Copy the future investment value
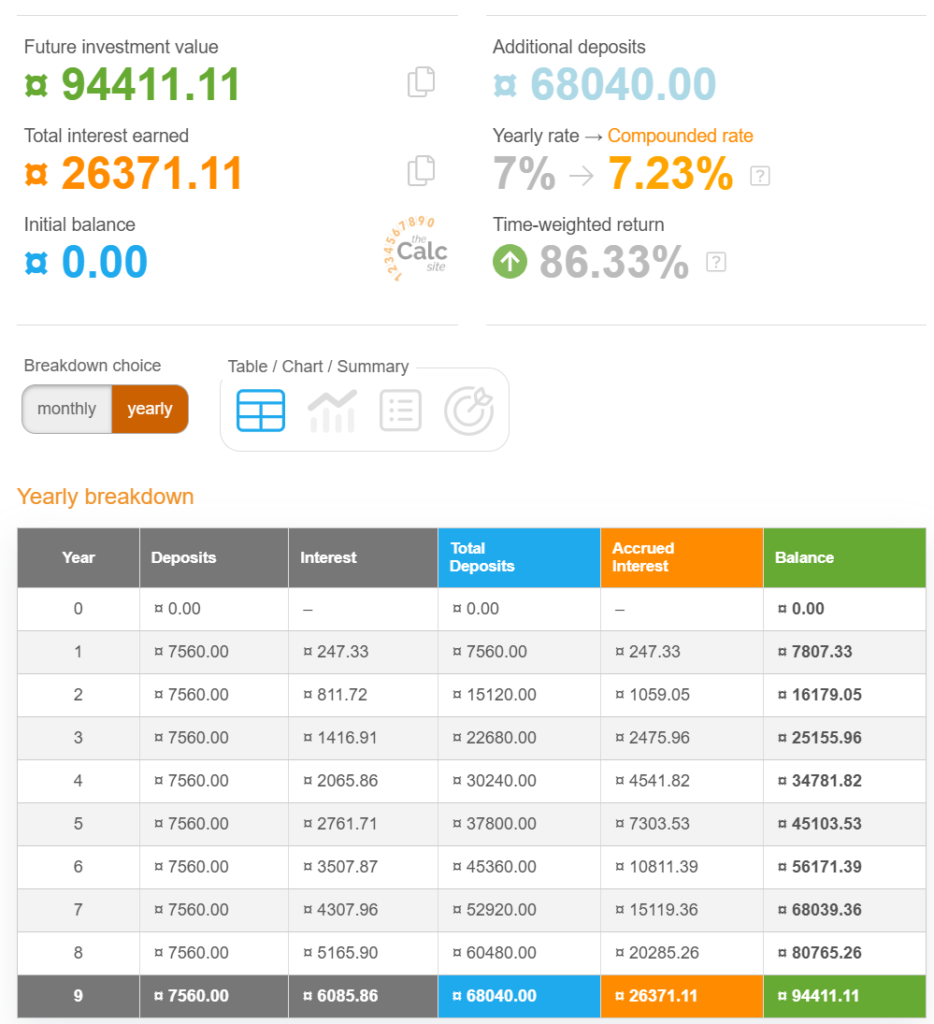This screenshot has height=1024, width=934. click(421, 83)
